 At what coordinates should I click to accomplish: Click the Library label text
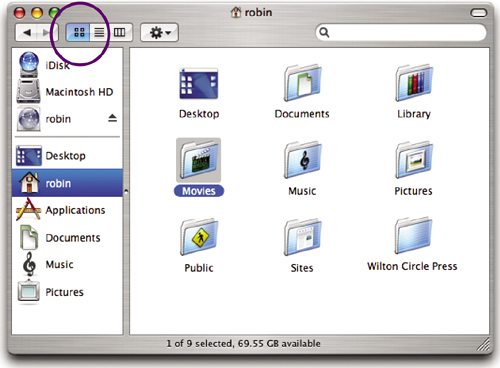[x=414, y=114]
